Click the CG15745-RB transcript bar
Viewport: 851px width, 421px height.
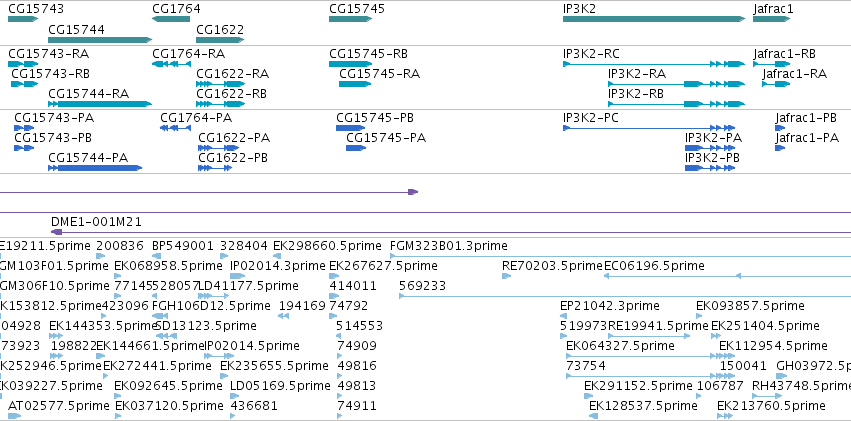click(351, 64)
